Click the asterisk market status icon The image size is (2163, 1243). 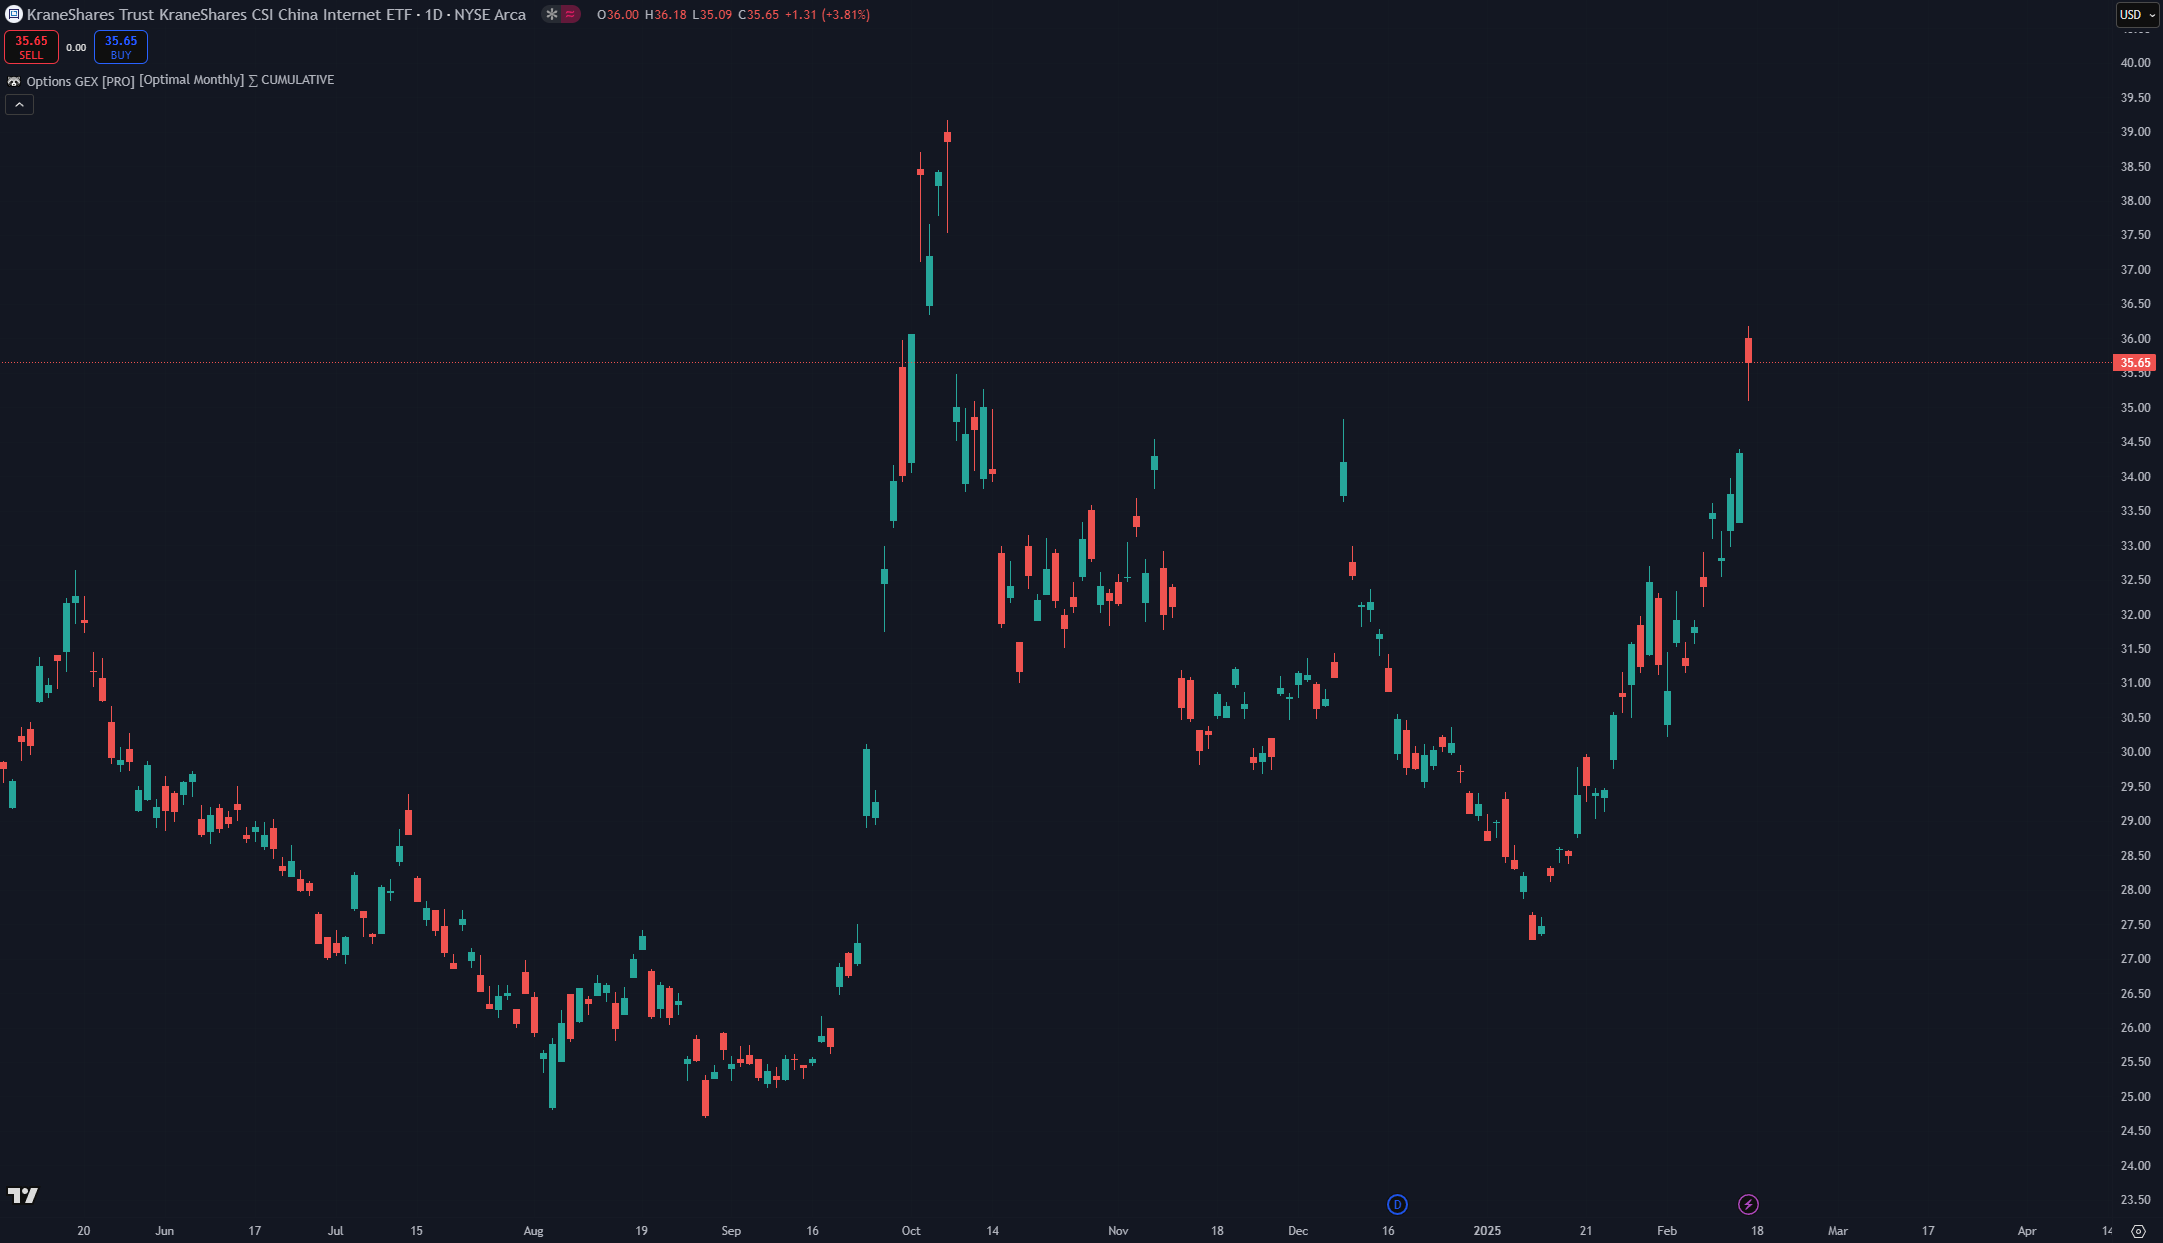[552, 14]
